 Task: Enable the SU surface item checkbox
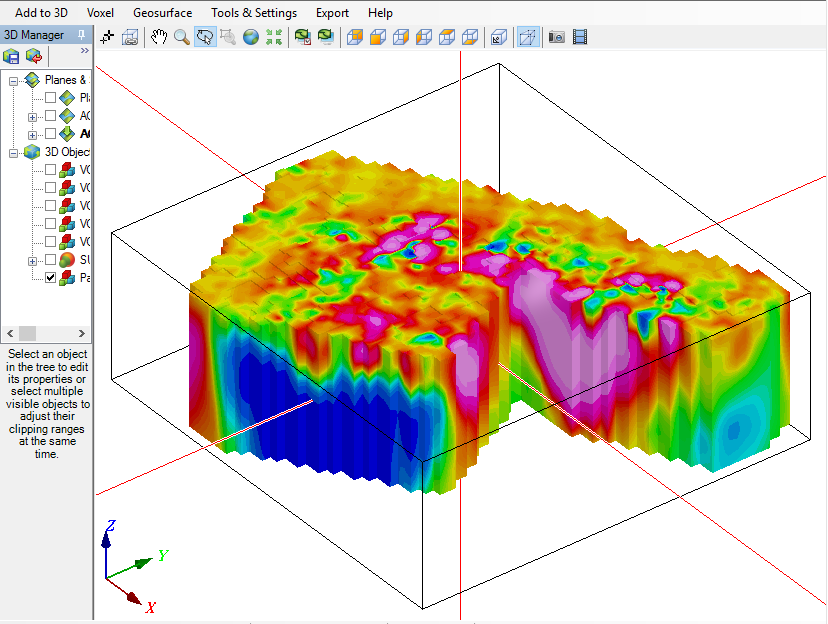51,260
